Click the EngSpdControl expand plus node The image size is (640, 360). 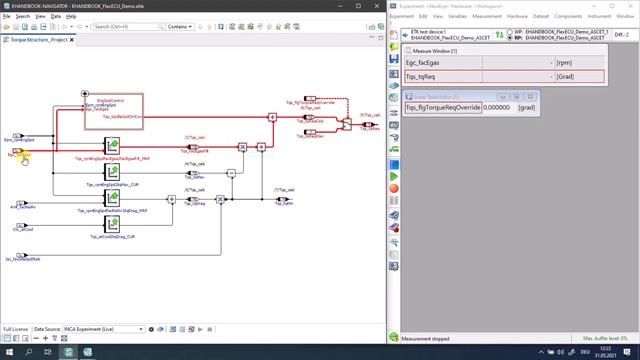84,93
